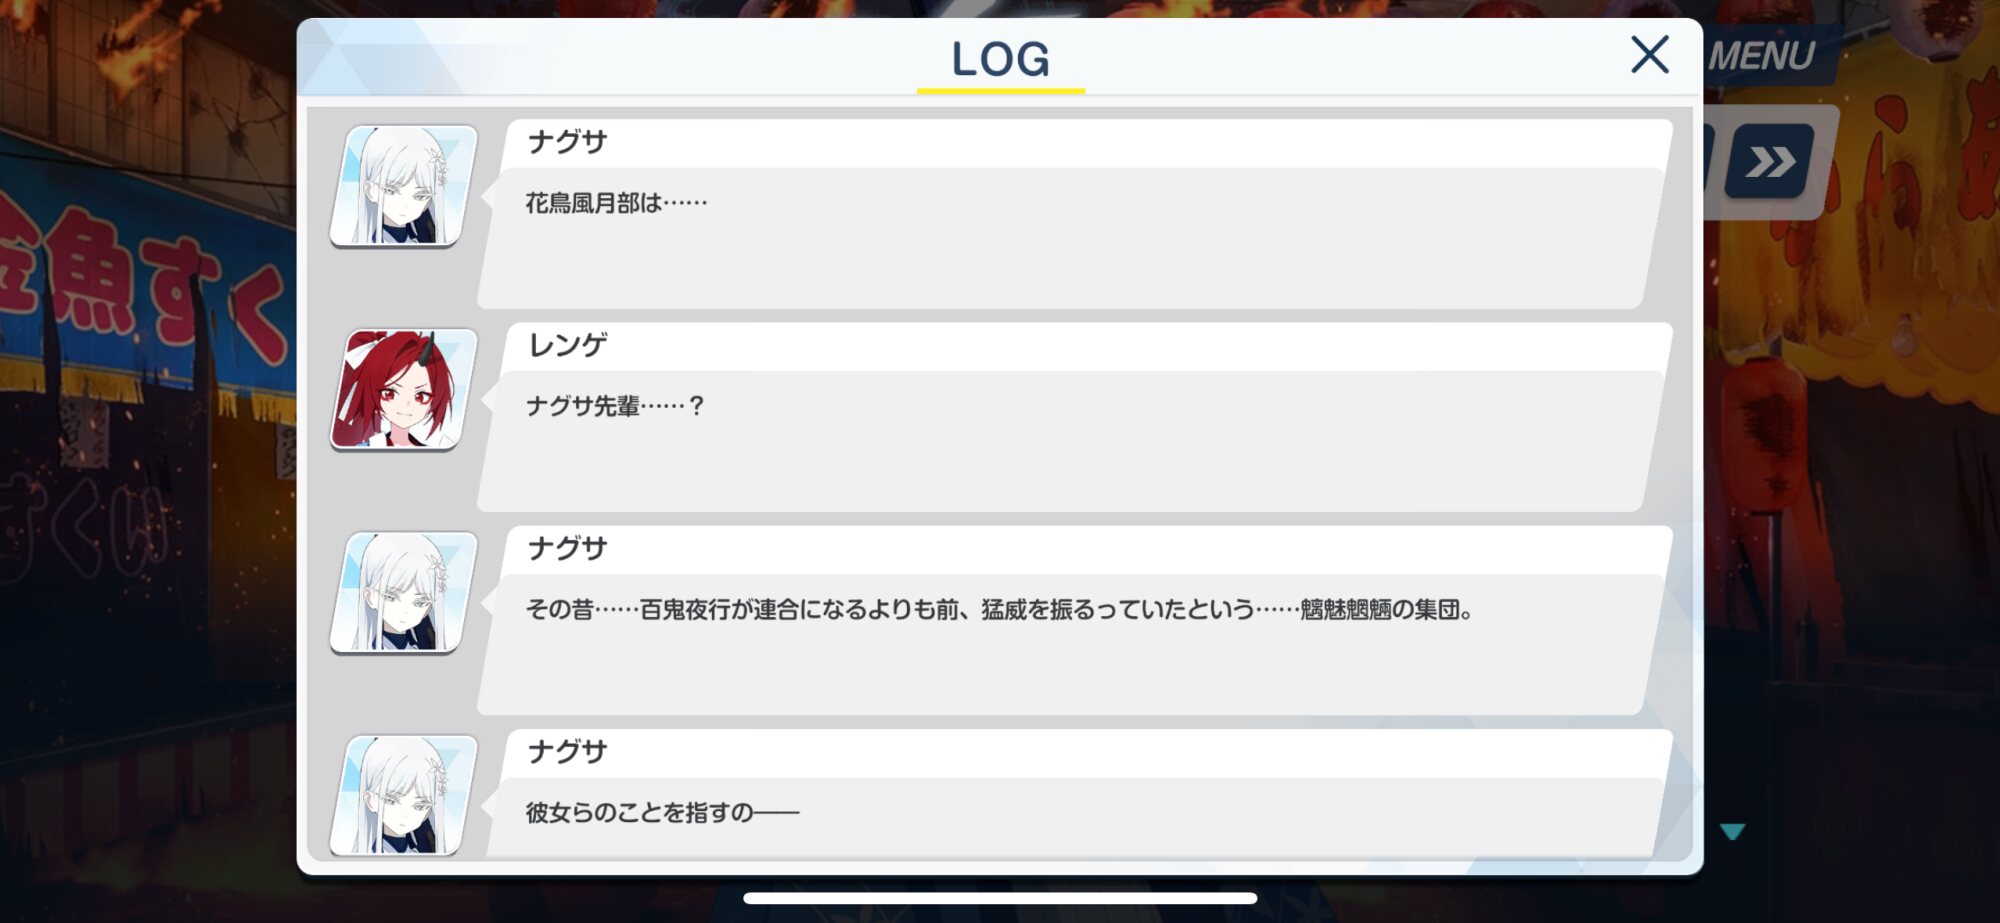Tap the fast-forward skip arrows button

click(1770, 161)
